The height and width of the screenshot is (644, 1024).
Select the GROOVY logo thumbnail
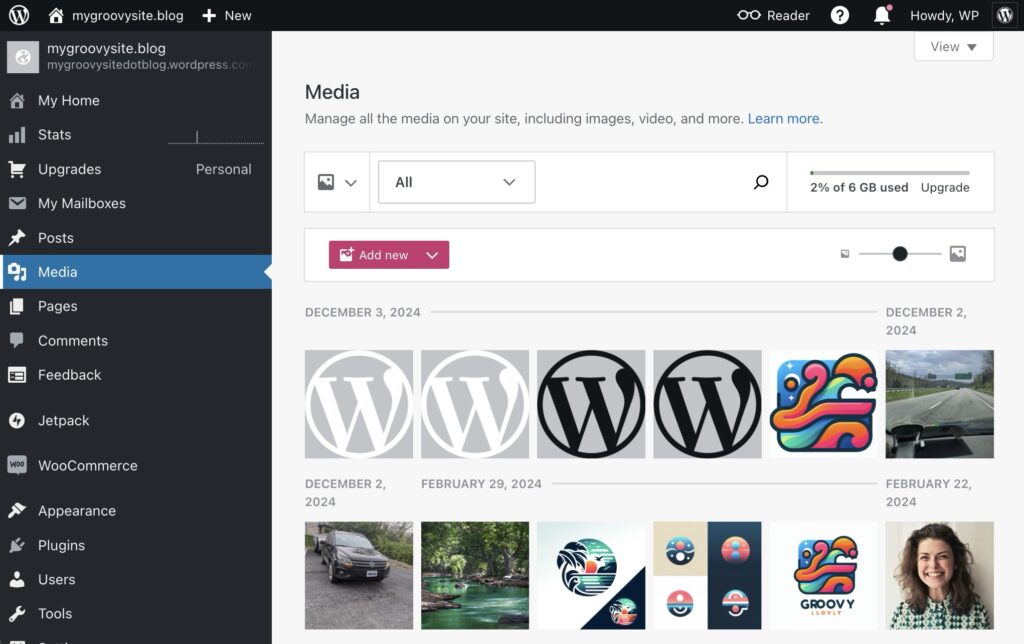click(x=824, y=575)
